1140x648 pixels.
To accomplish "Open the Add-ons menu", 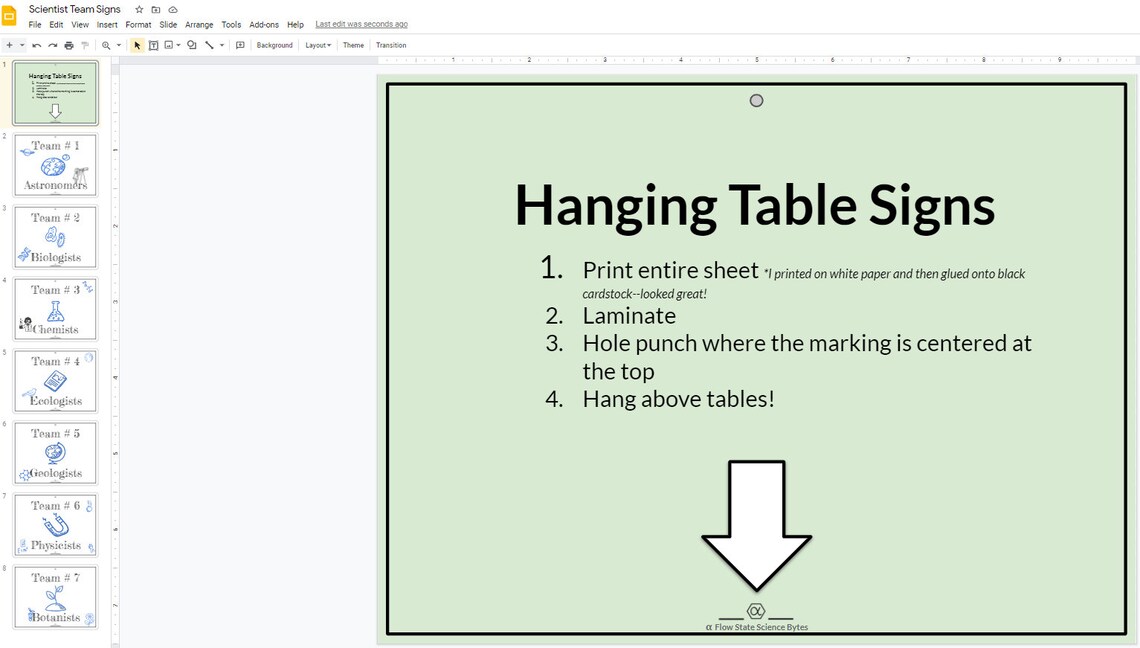I will click(264, 24).
